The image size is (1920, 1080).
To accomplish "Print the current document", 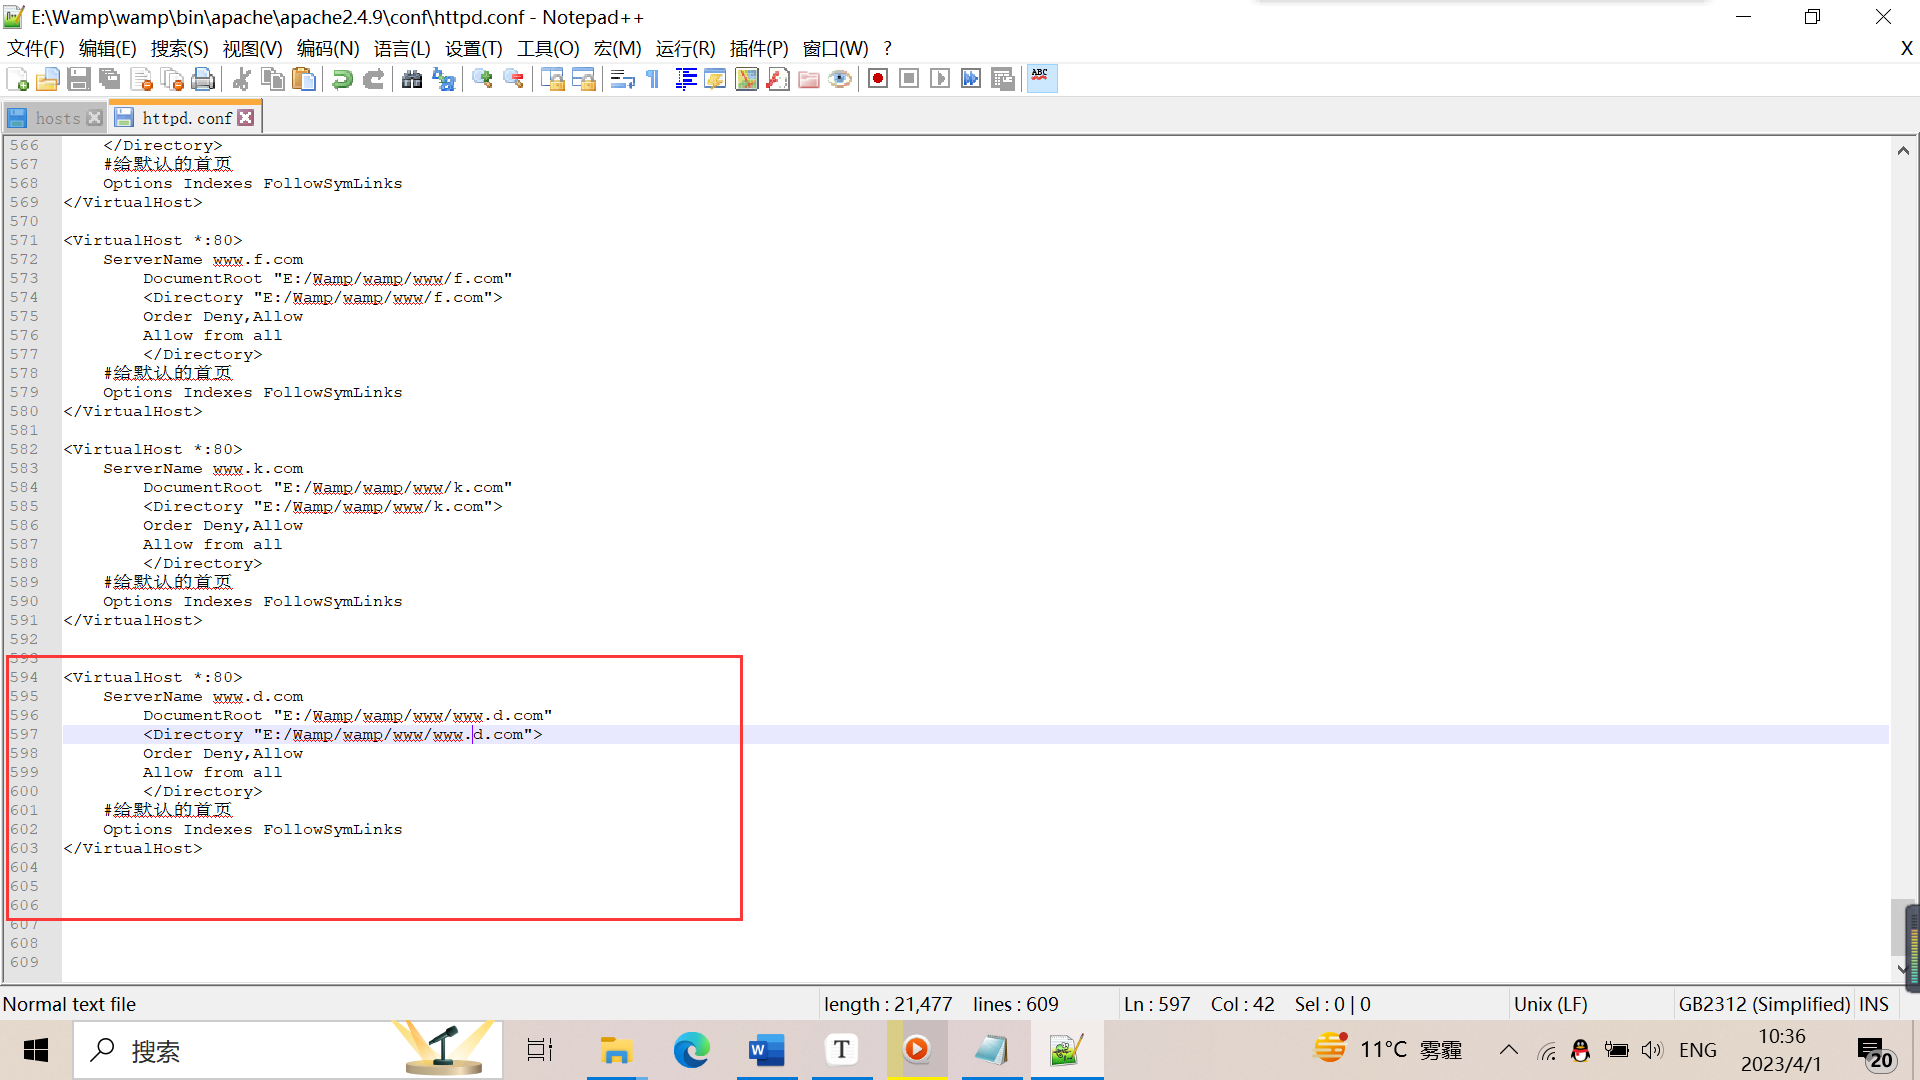I will click(203, 79).
